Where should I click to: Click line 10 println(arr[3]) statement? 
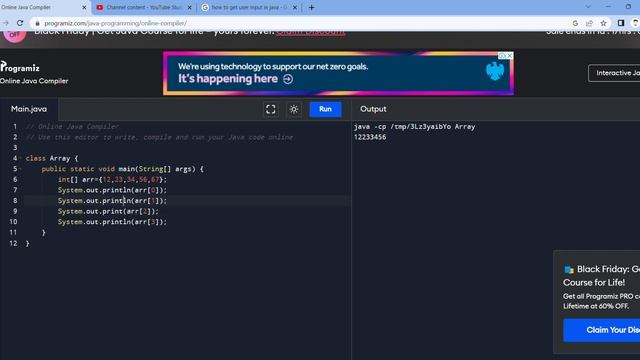coord(112,222)
